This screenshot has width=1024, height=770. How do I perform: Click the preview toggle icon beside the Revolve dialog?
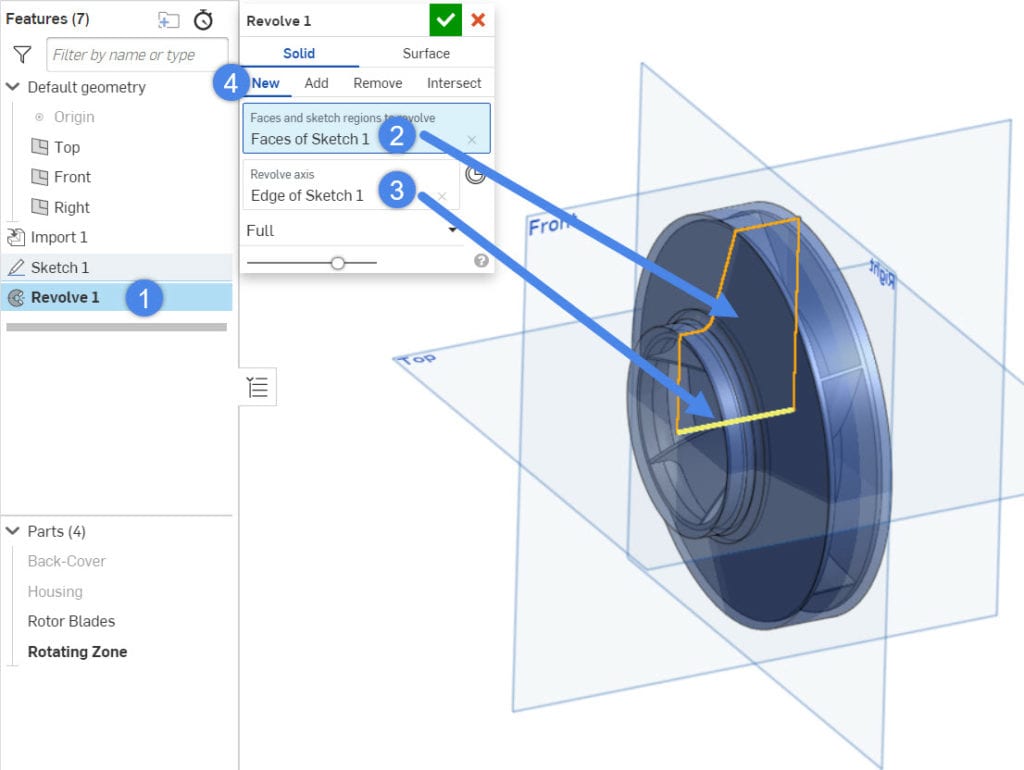click(x=477, y=175)
